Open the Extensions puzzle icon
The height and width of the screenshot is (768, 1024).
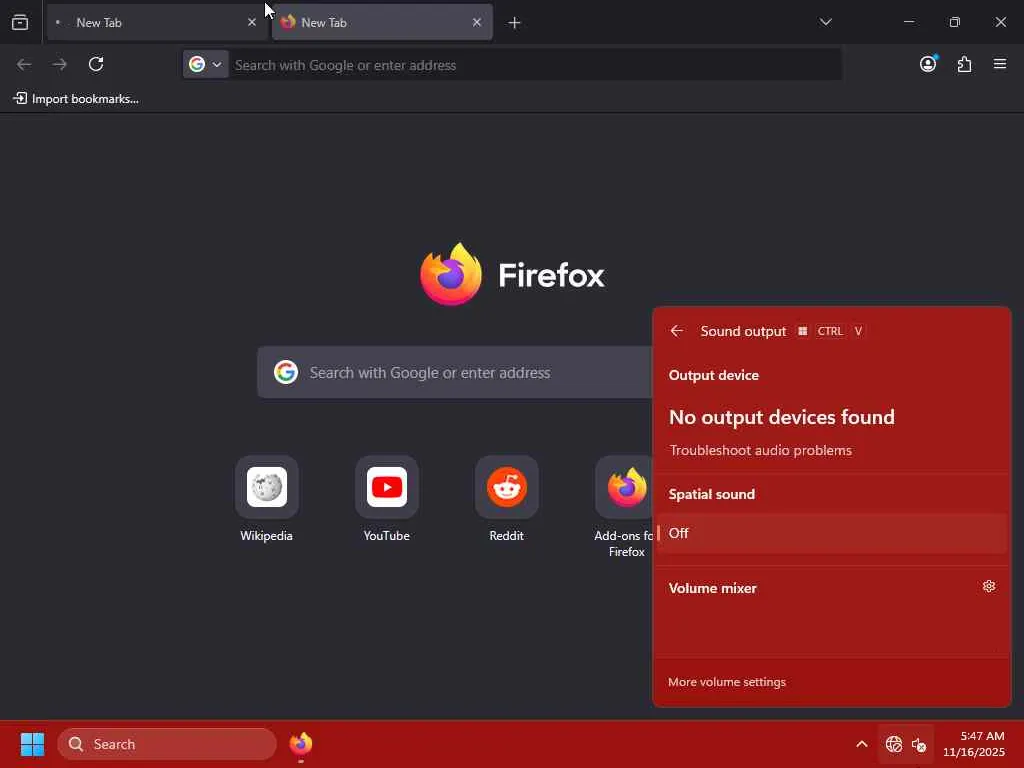[965, 64]
